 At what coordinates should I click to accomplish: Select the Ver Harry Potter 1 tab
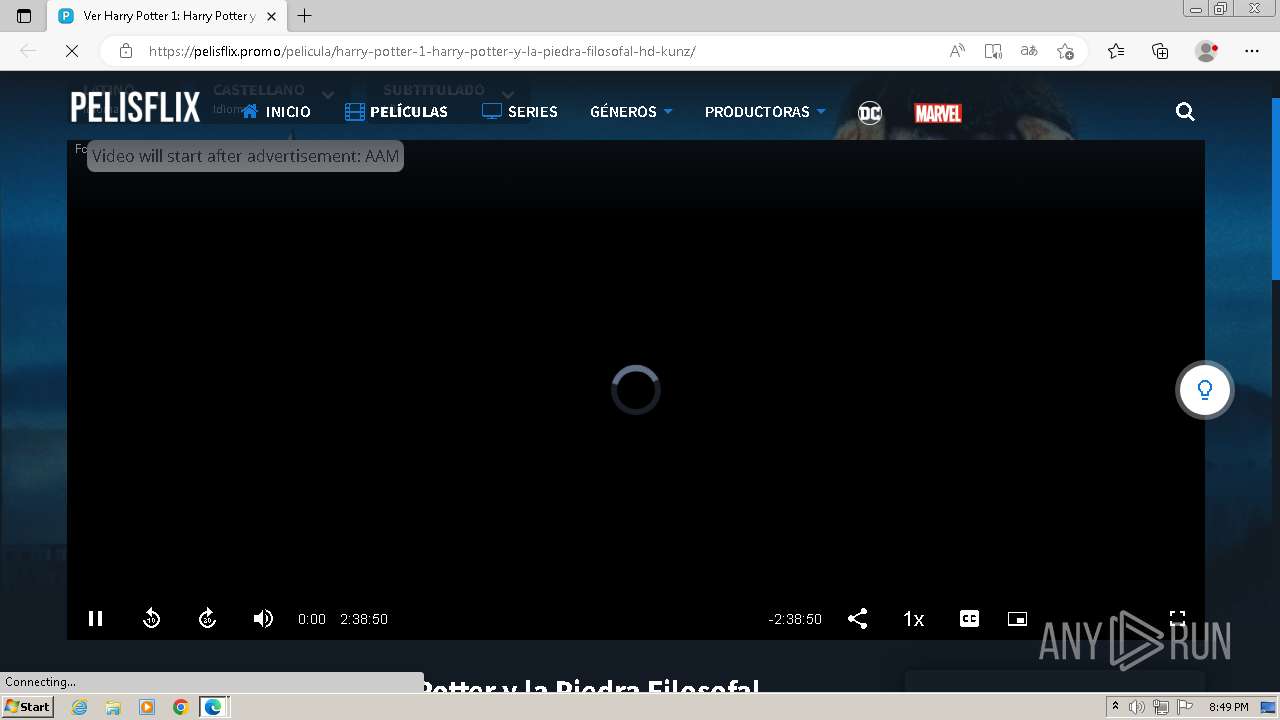[167, 16]
